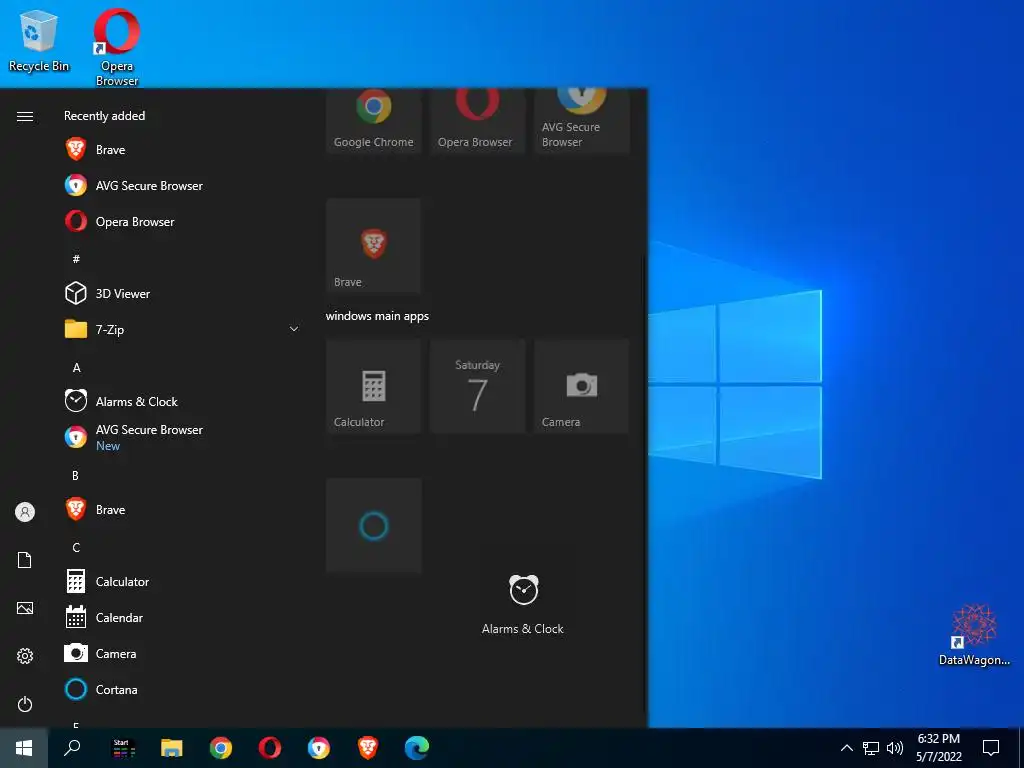This screenshot has width=1024, height=768.
Task: Click the Power button in Start
Action: click(x=25, y=704)
